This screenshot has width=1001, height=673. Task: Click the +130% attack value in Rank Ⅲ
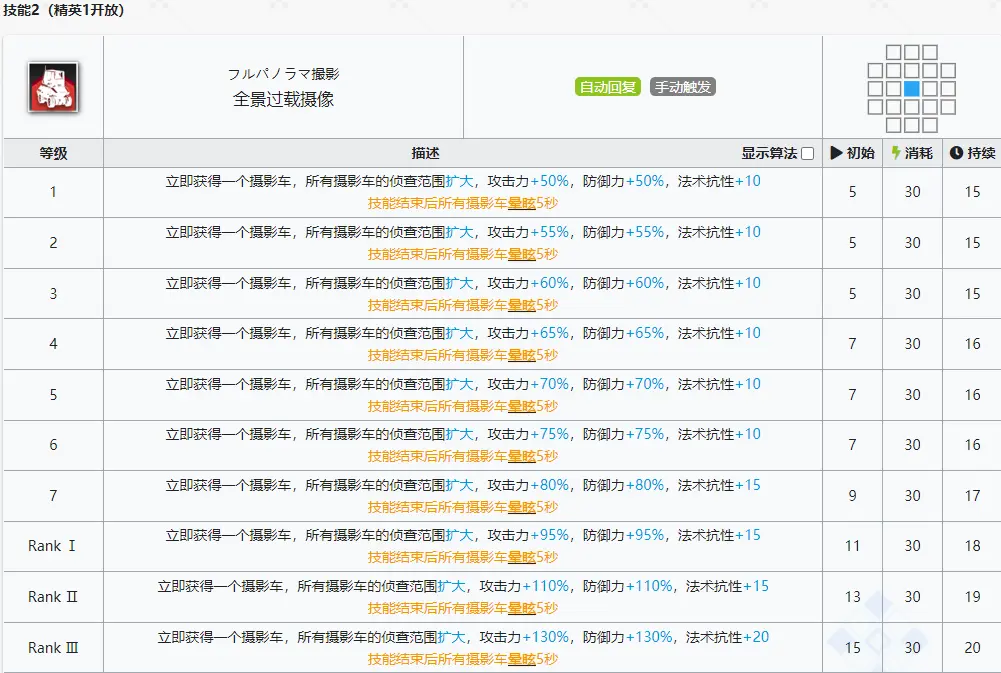coord(546,637)
